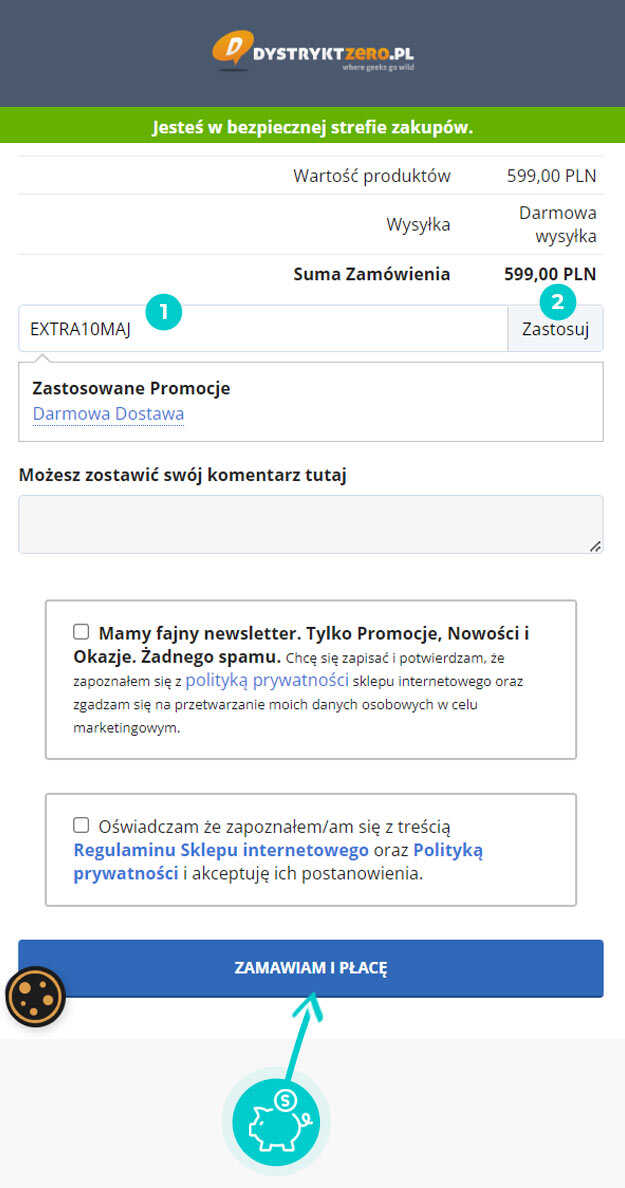Viewport: 625px width, 1188px height.
Task: Tick the store regulations acceptance checkbox
Action: tap(81, 824)
